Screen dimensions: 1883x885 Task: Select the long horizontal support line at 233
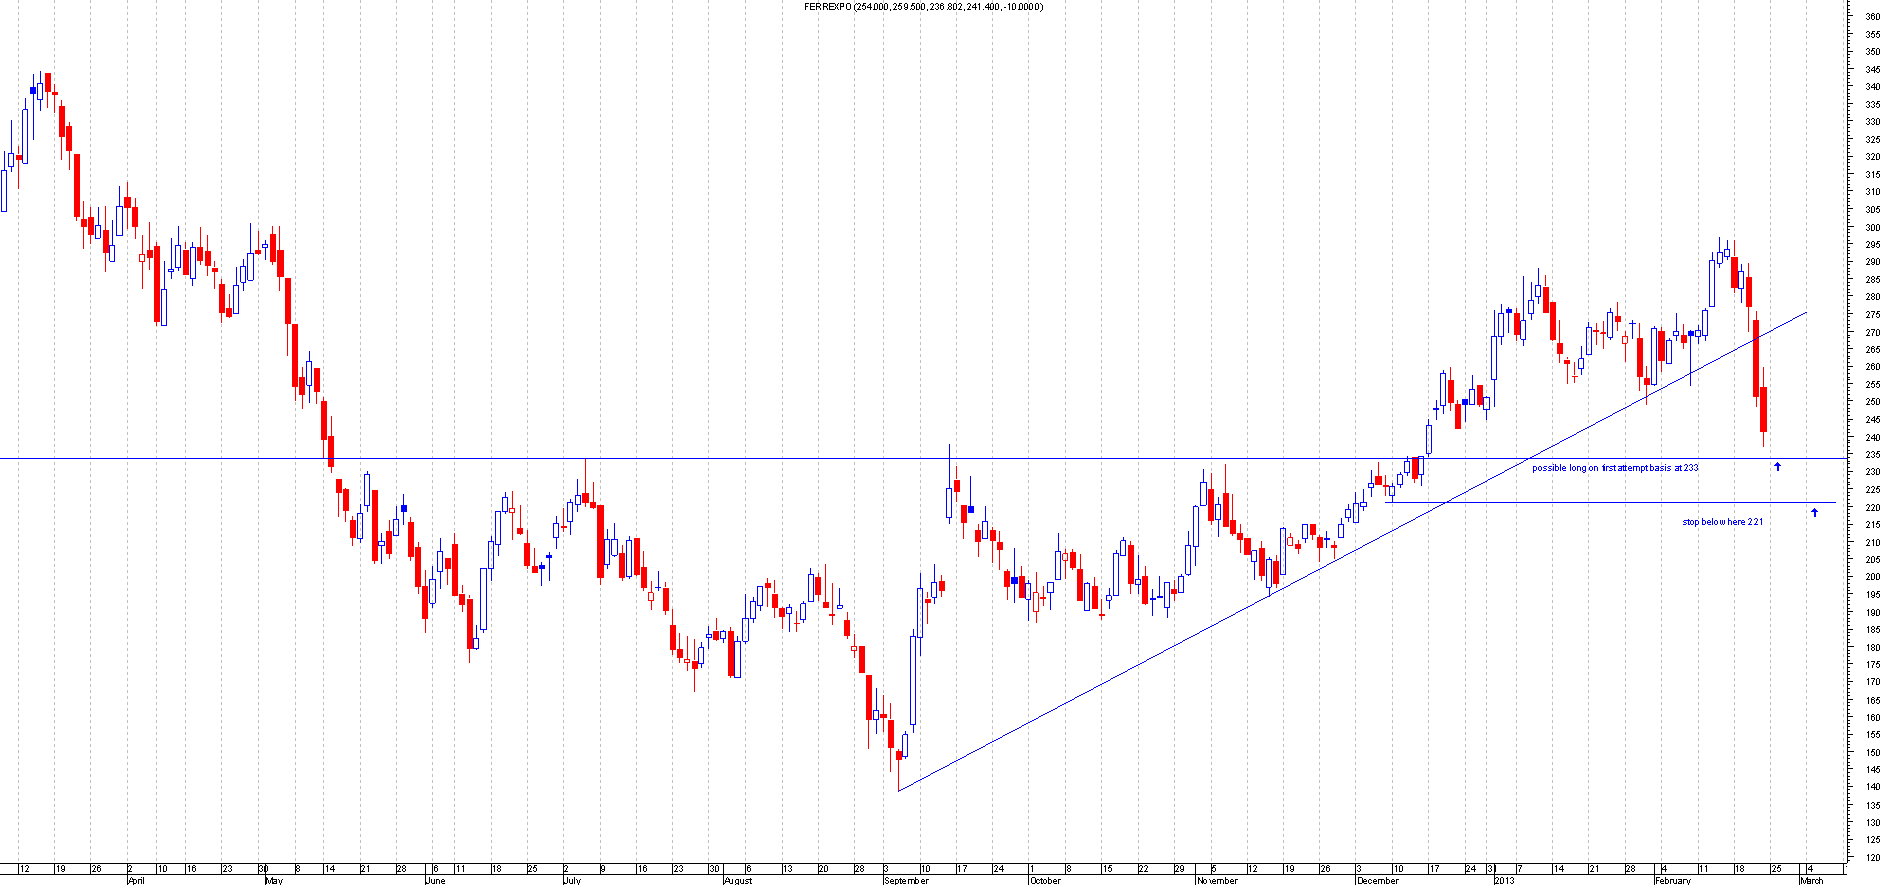(700, 459)
